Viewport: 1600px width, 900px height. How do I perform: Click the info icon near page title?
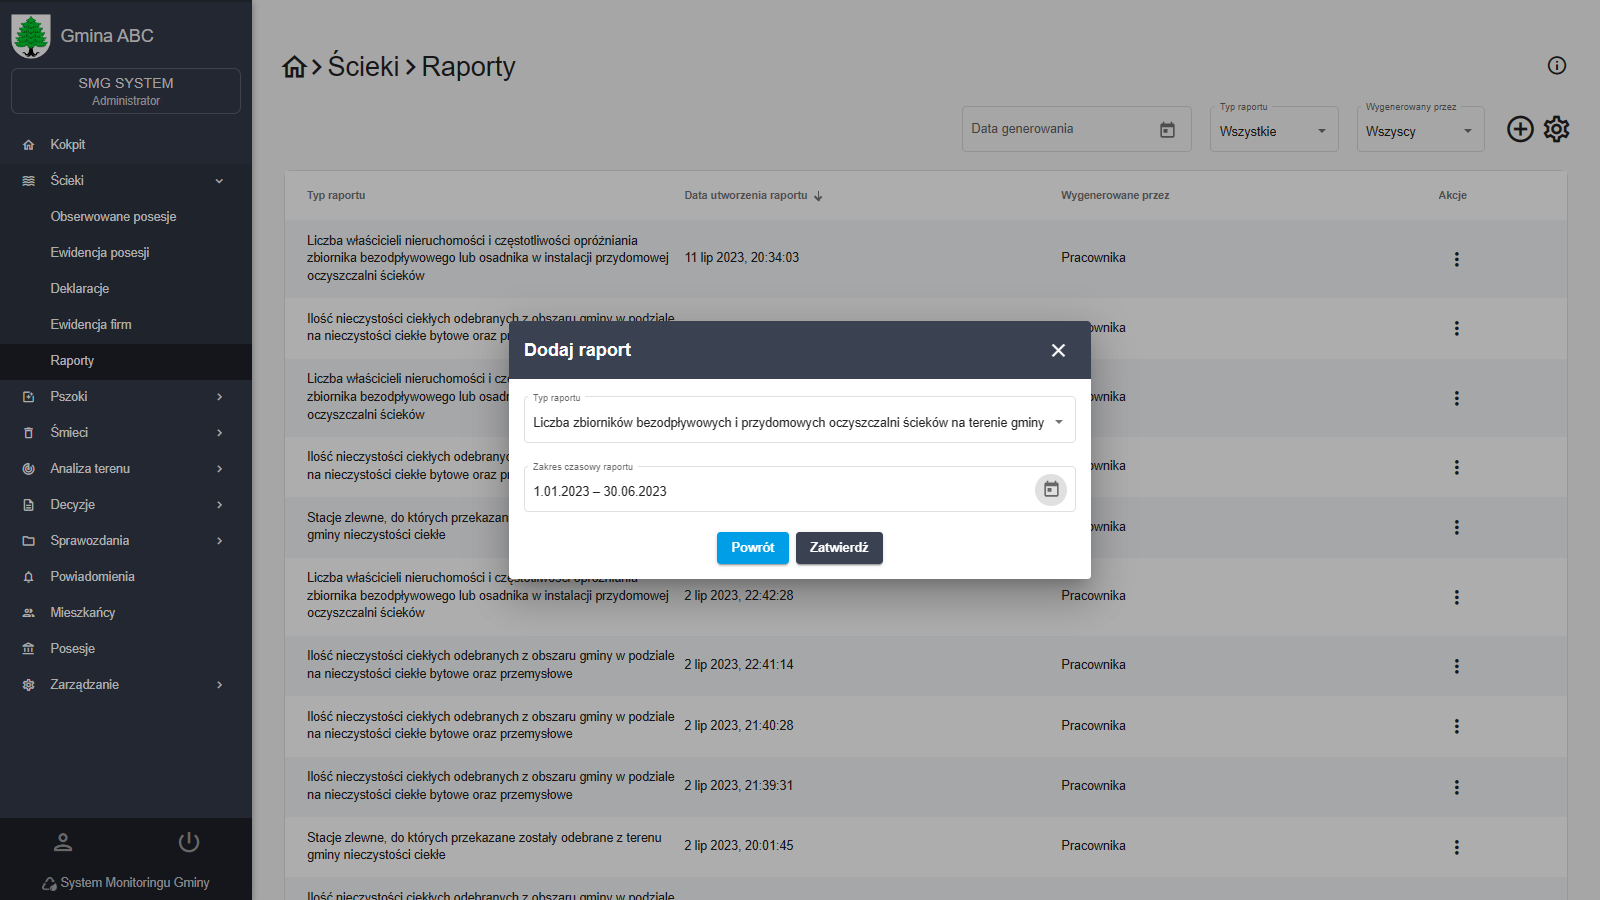1556,66
